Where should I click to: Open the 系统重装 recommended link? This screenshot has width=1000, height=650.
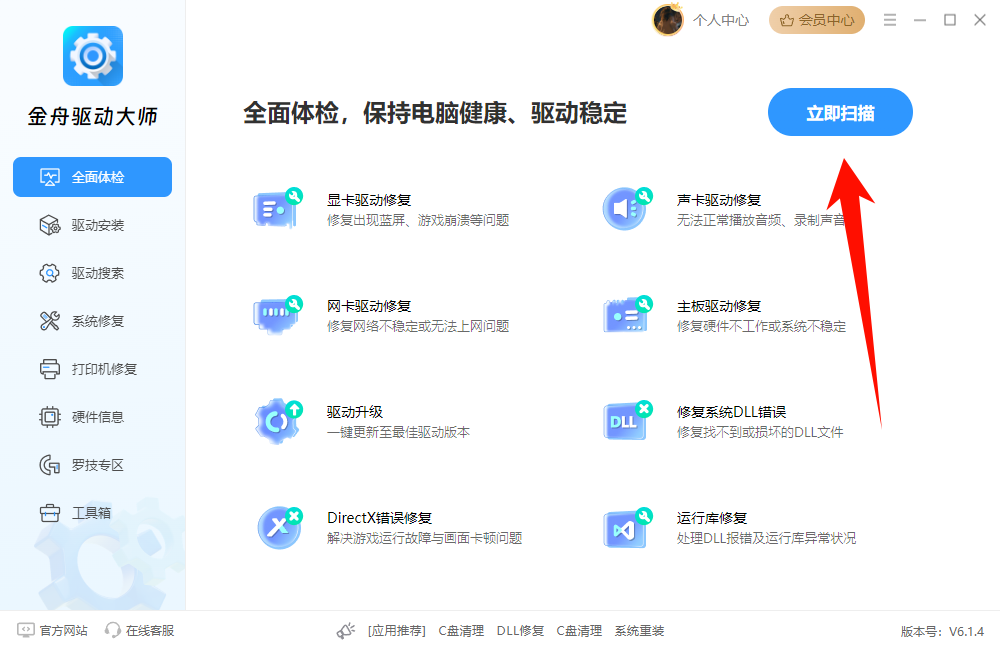pyautogui.click(x=639, y=631)
